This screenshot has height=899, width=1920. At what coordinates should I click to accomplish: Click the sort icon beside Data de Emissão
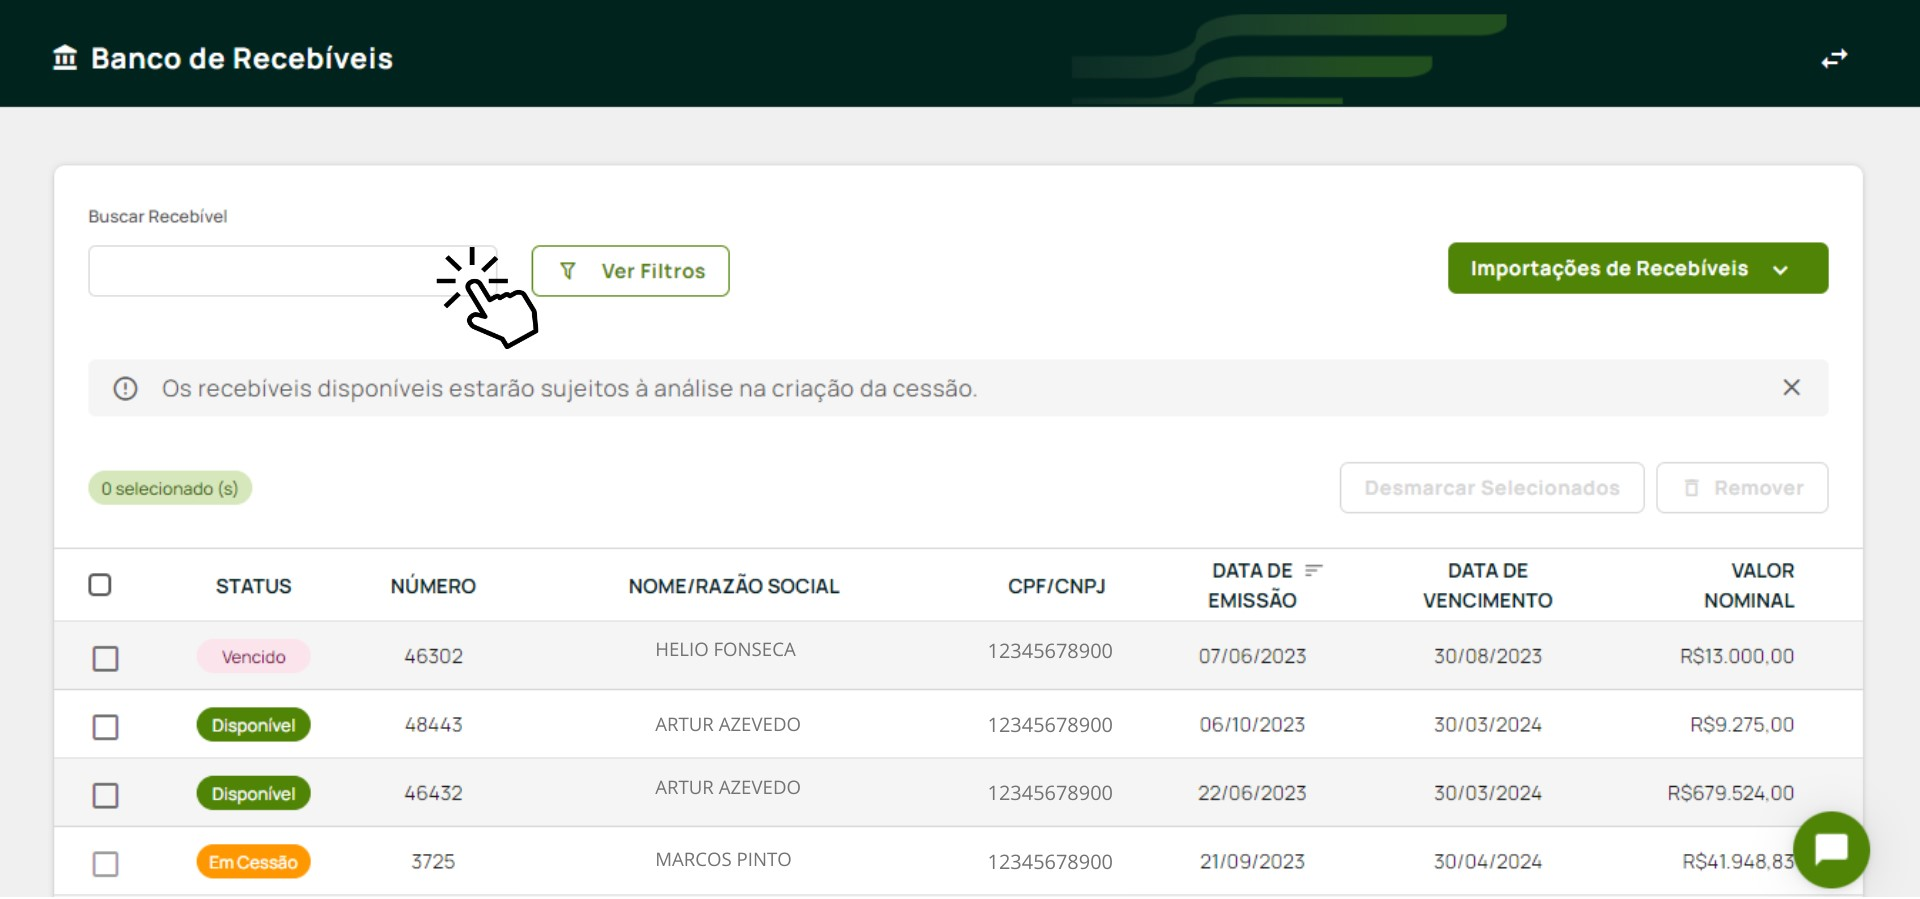click(x=1313, y=570)
